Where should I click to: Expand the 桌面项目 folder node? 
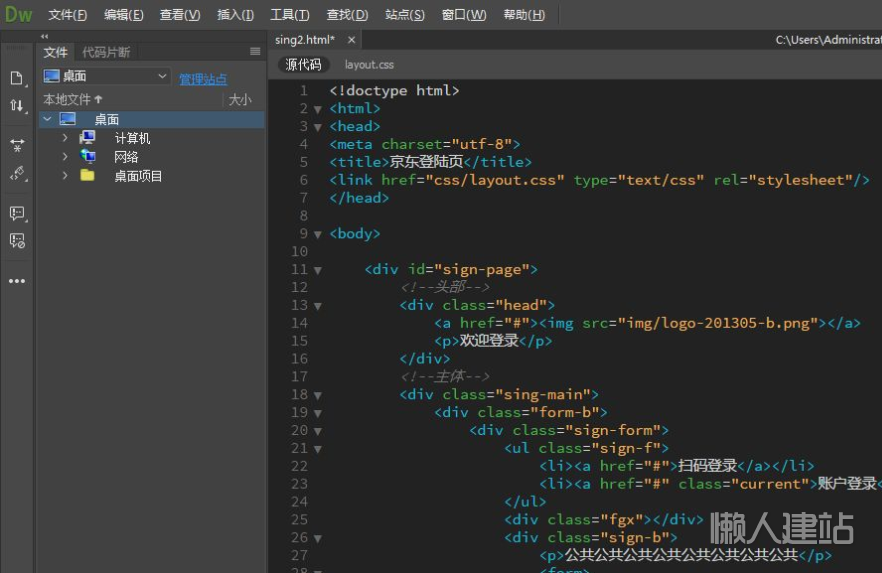coord(65,175)
